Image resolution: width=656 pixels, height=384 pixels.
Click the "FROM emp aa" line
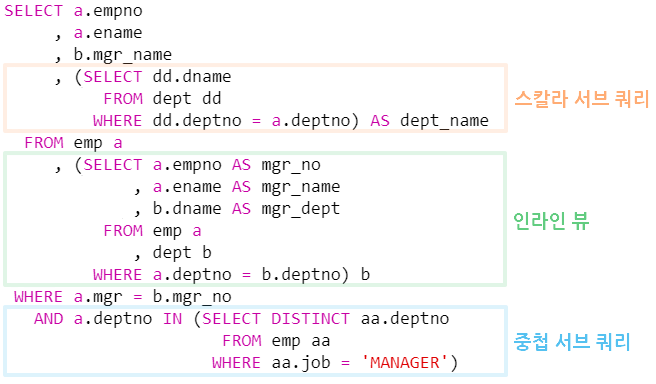276,341
